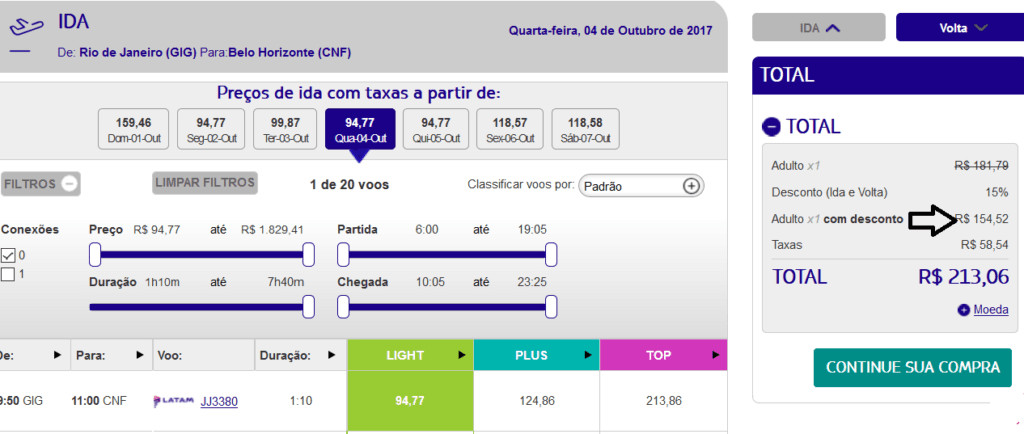Expand the Volta section chevron
The height and width of the screenshot is (434, 1024).
(981, 28)
